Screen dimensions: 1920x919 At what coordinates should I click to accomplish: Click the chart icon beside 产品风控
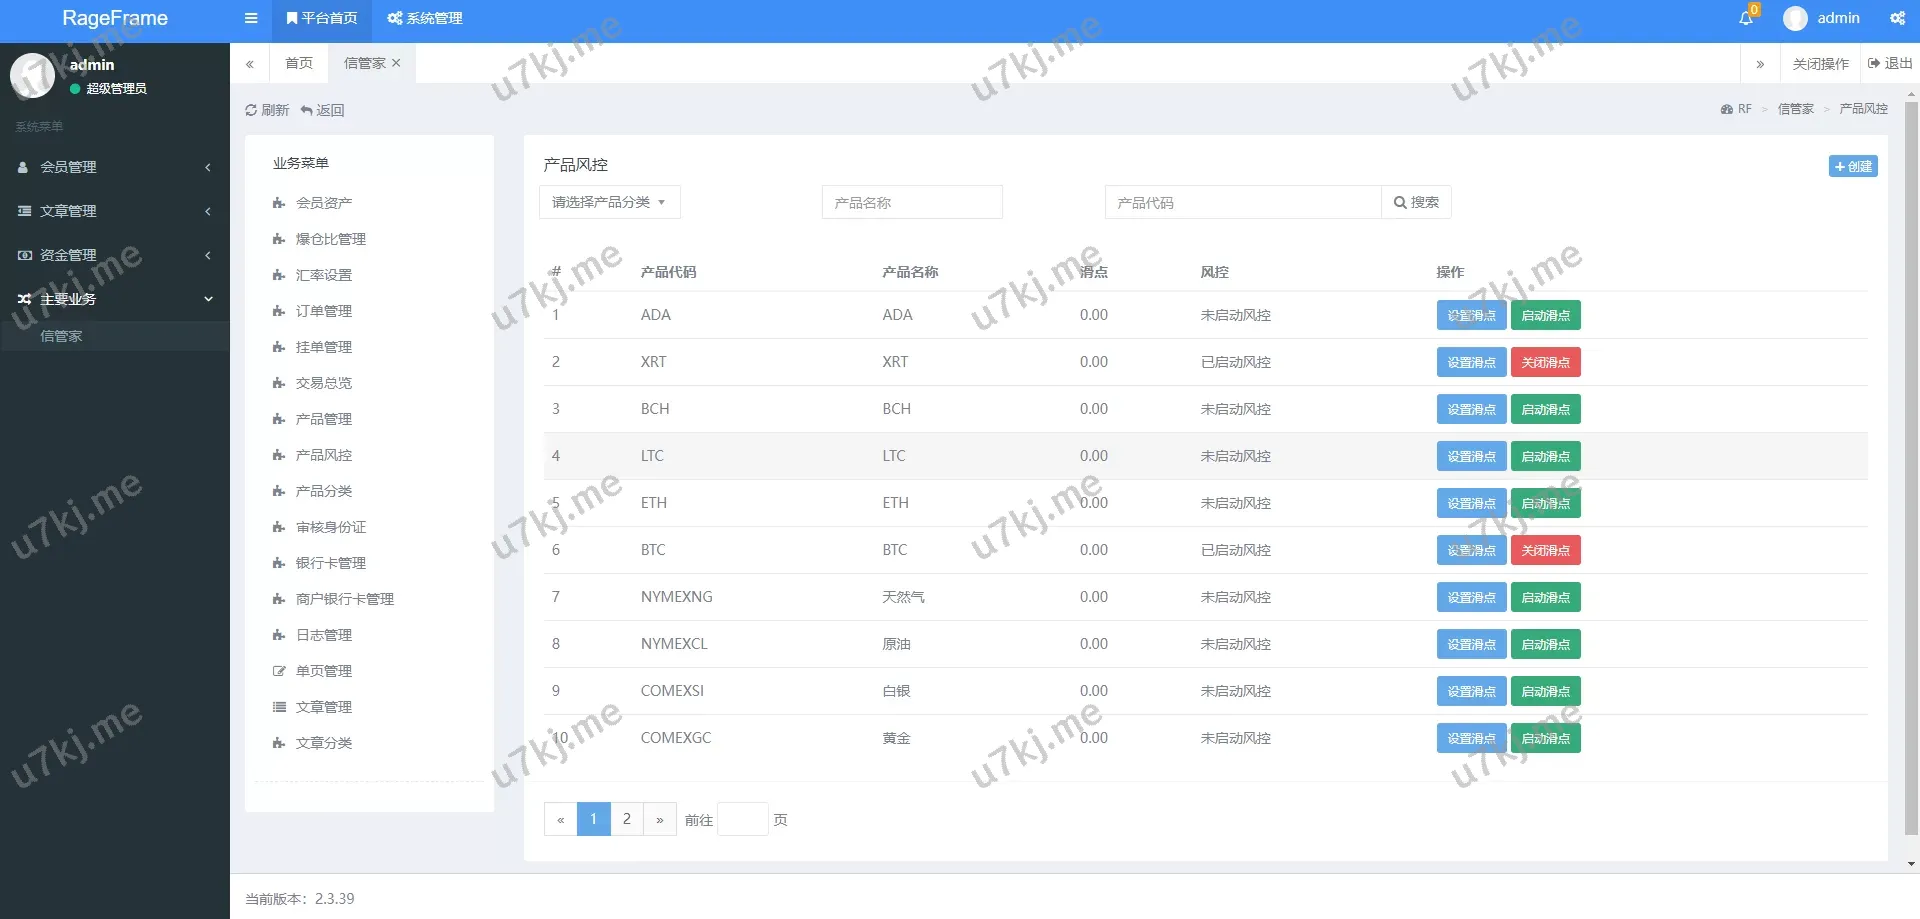pos(278,455)
